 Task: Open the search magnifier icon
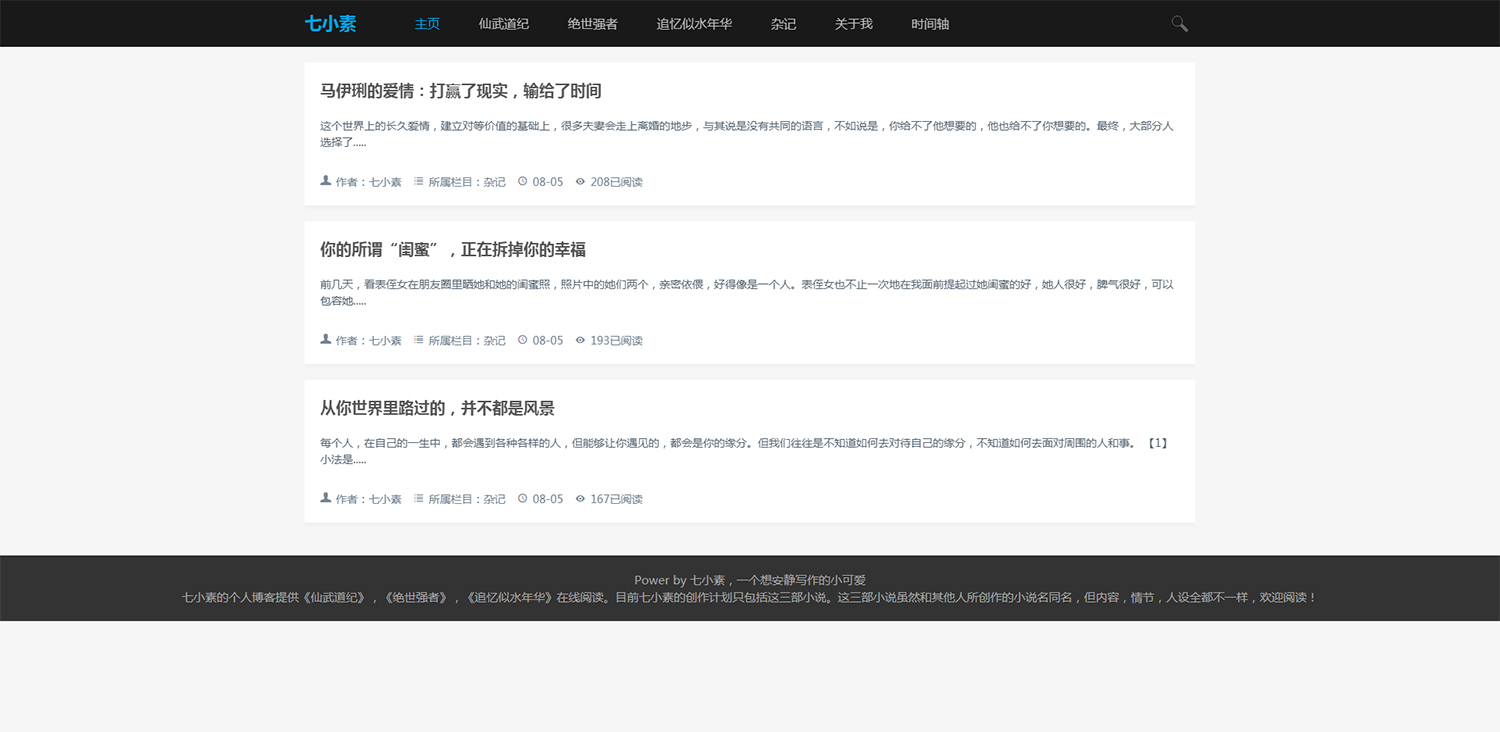click(1180, 24)
